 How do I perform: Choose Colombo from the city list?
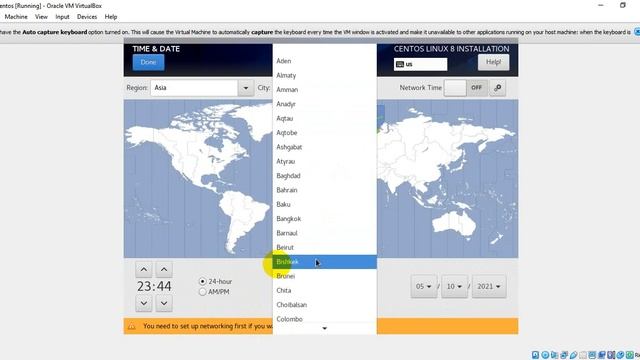point(324,319)
